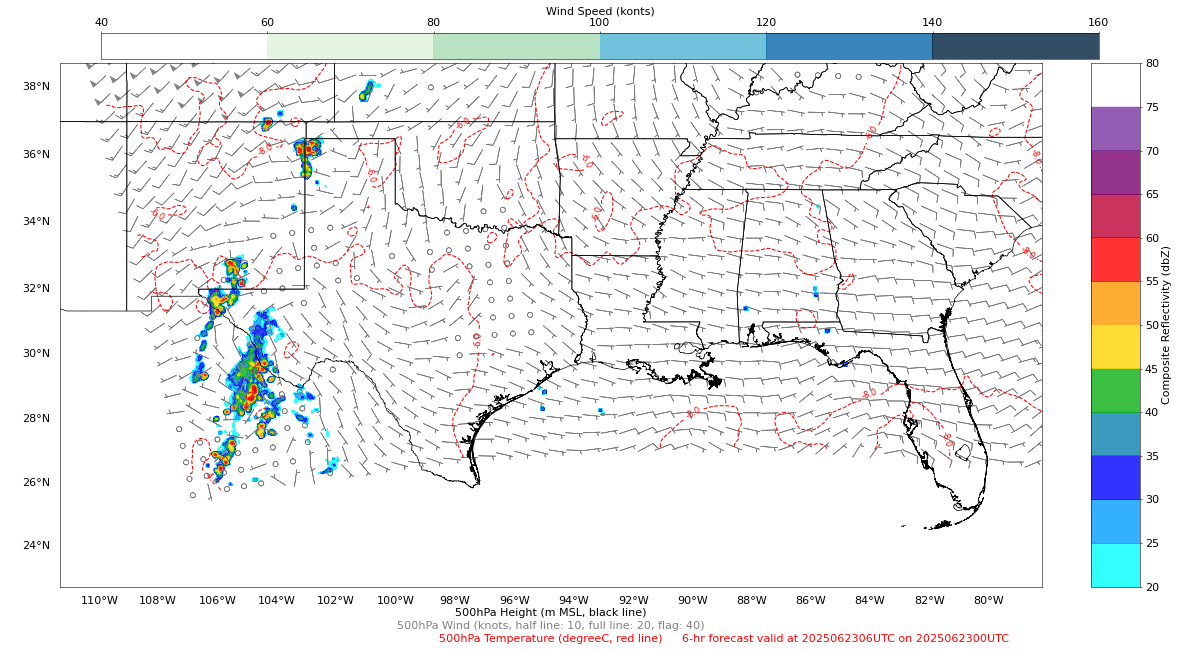The image size is (1200, 650).
Task: Click the 96°W longitude tick label
Action: [x=514, y=600]
